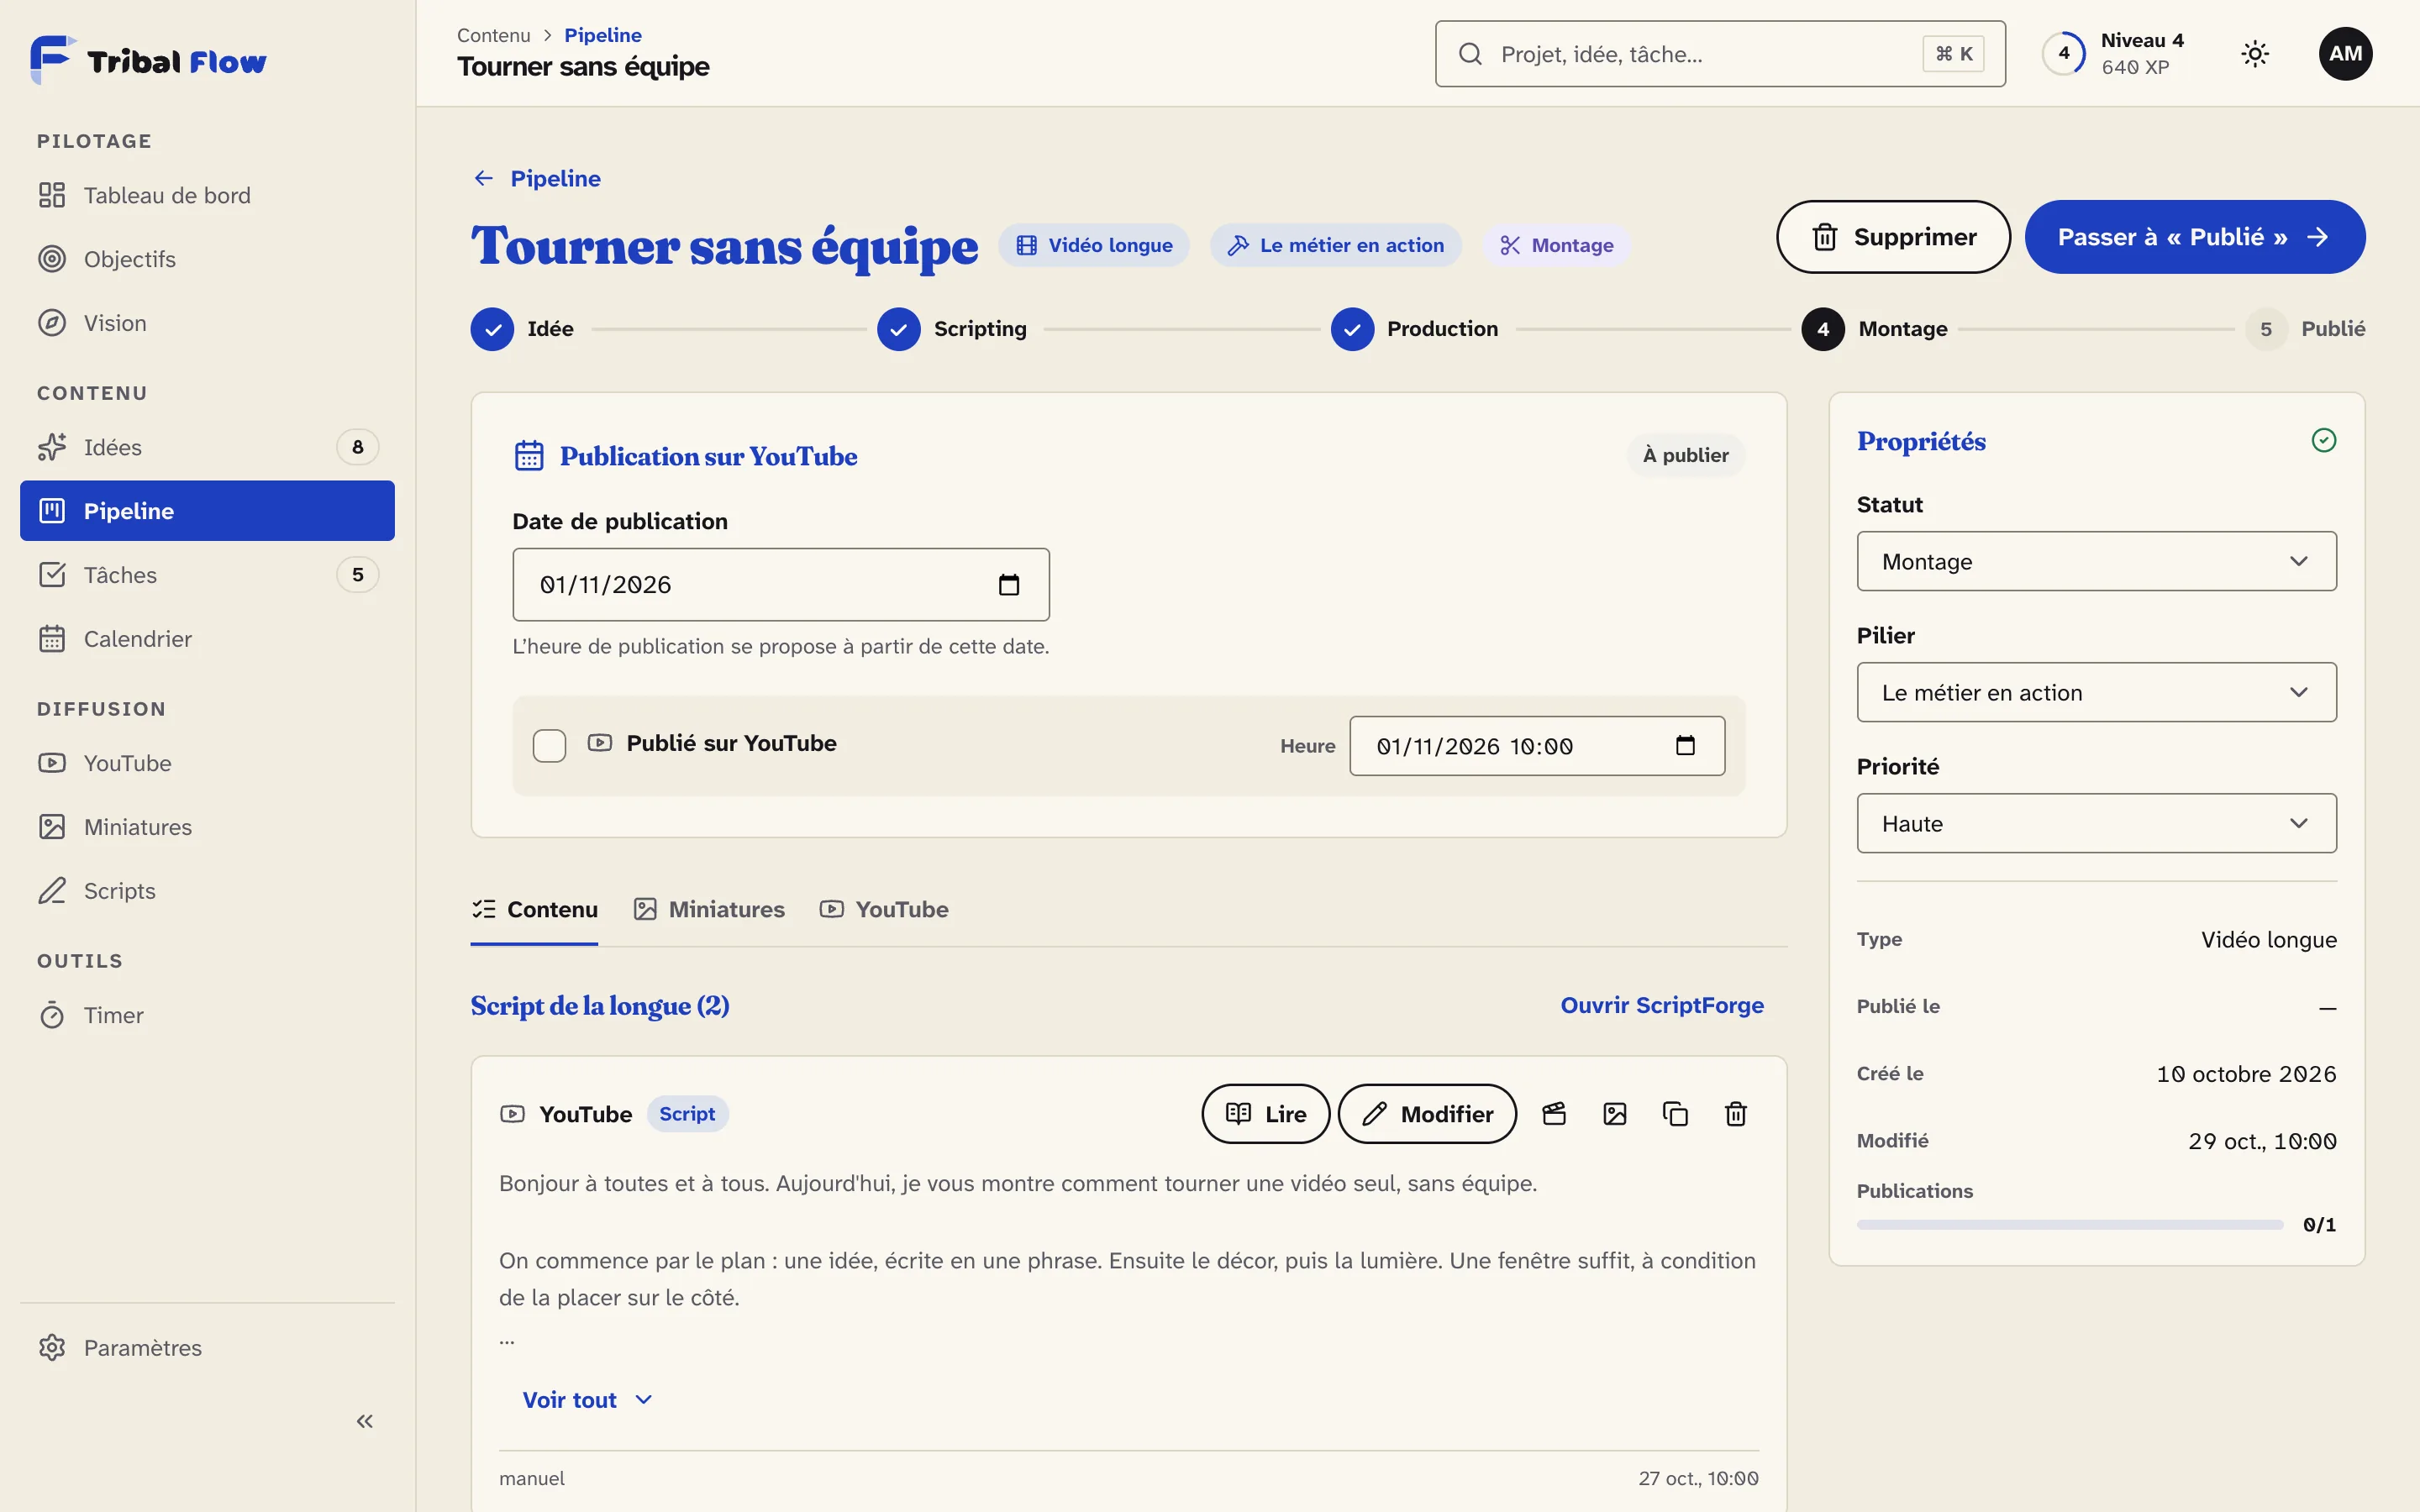Viewport: 2420px width, 1512px height.
Task: Check the Publié sur YouTube checkbox
Action: 549,746
